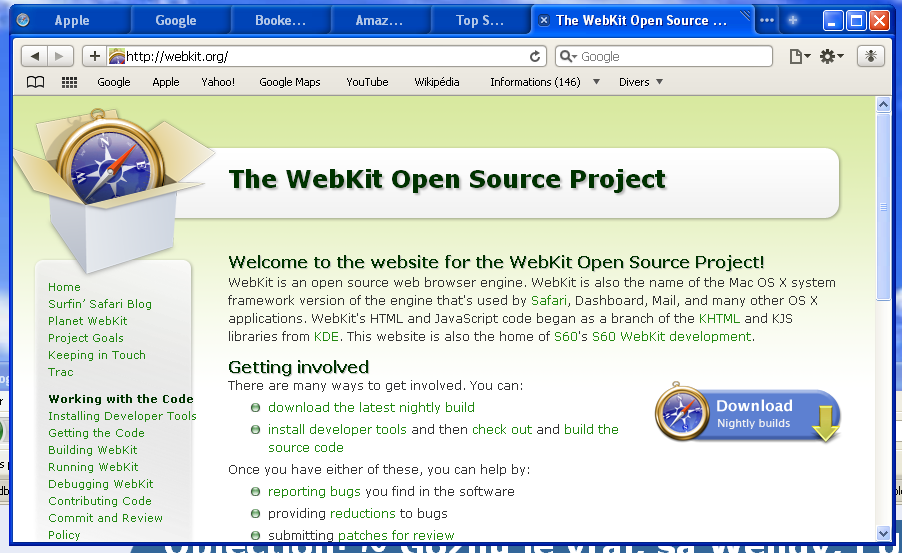Open the Google bookmark
The height and width of the screenshot is (553, 902).
pyautogui.click(x=114, y=82)
